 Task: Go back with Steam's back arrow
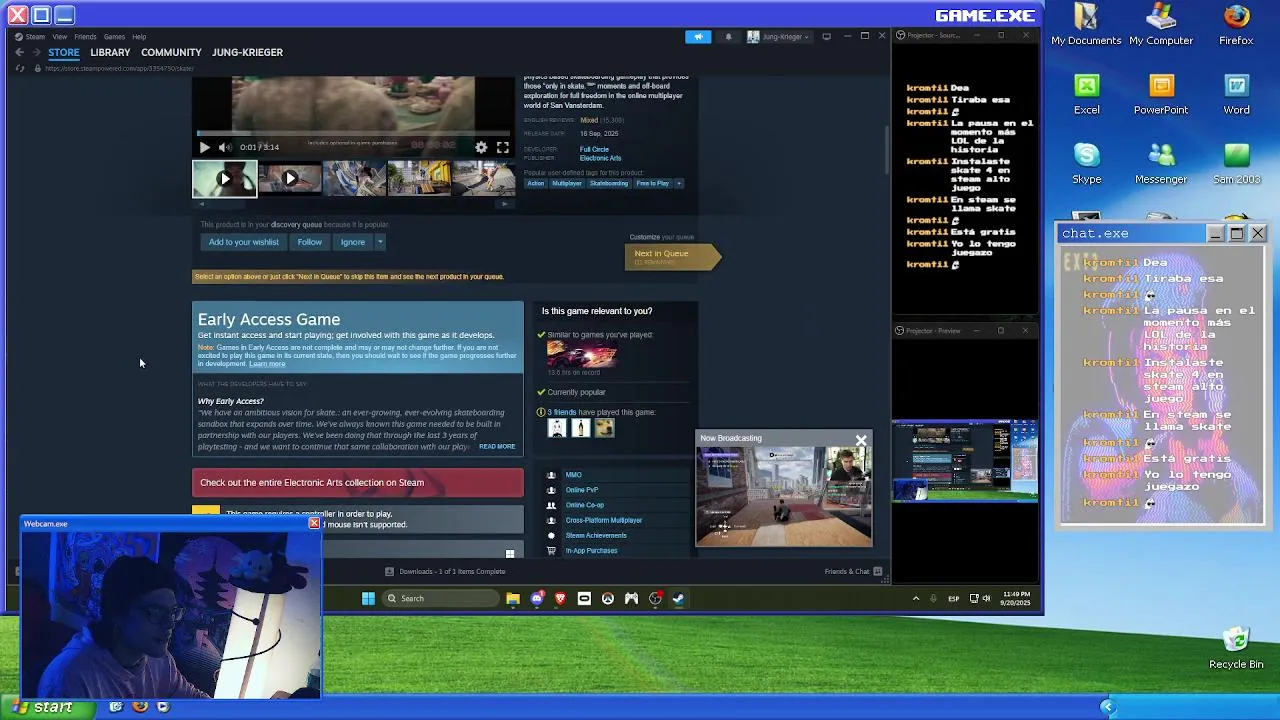tap(19, 52)
